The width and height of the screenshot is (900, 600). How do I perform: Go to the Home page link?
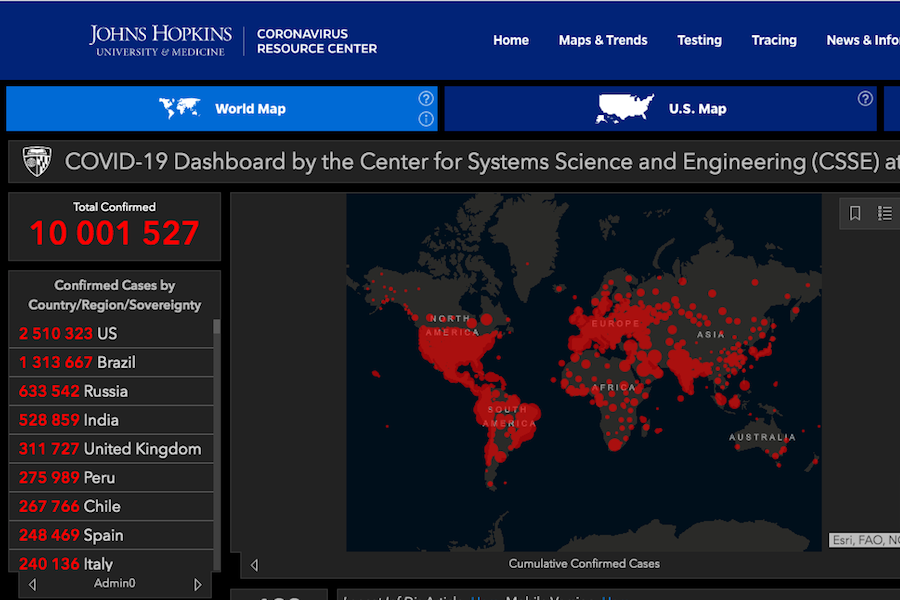511,40
